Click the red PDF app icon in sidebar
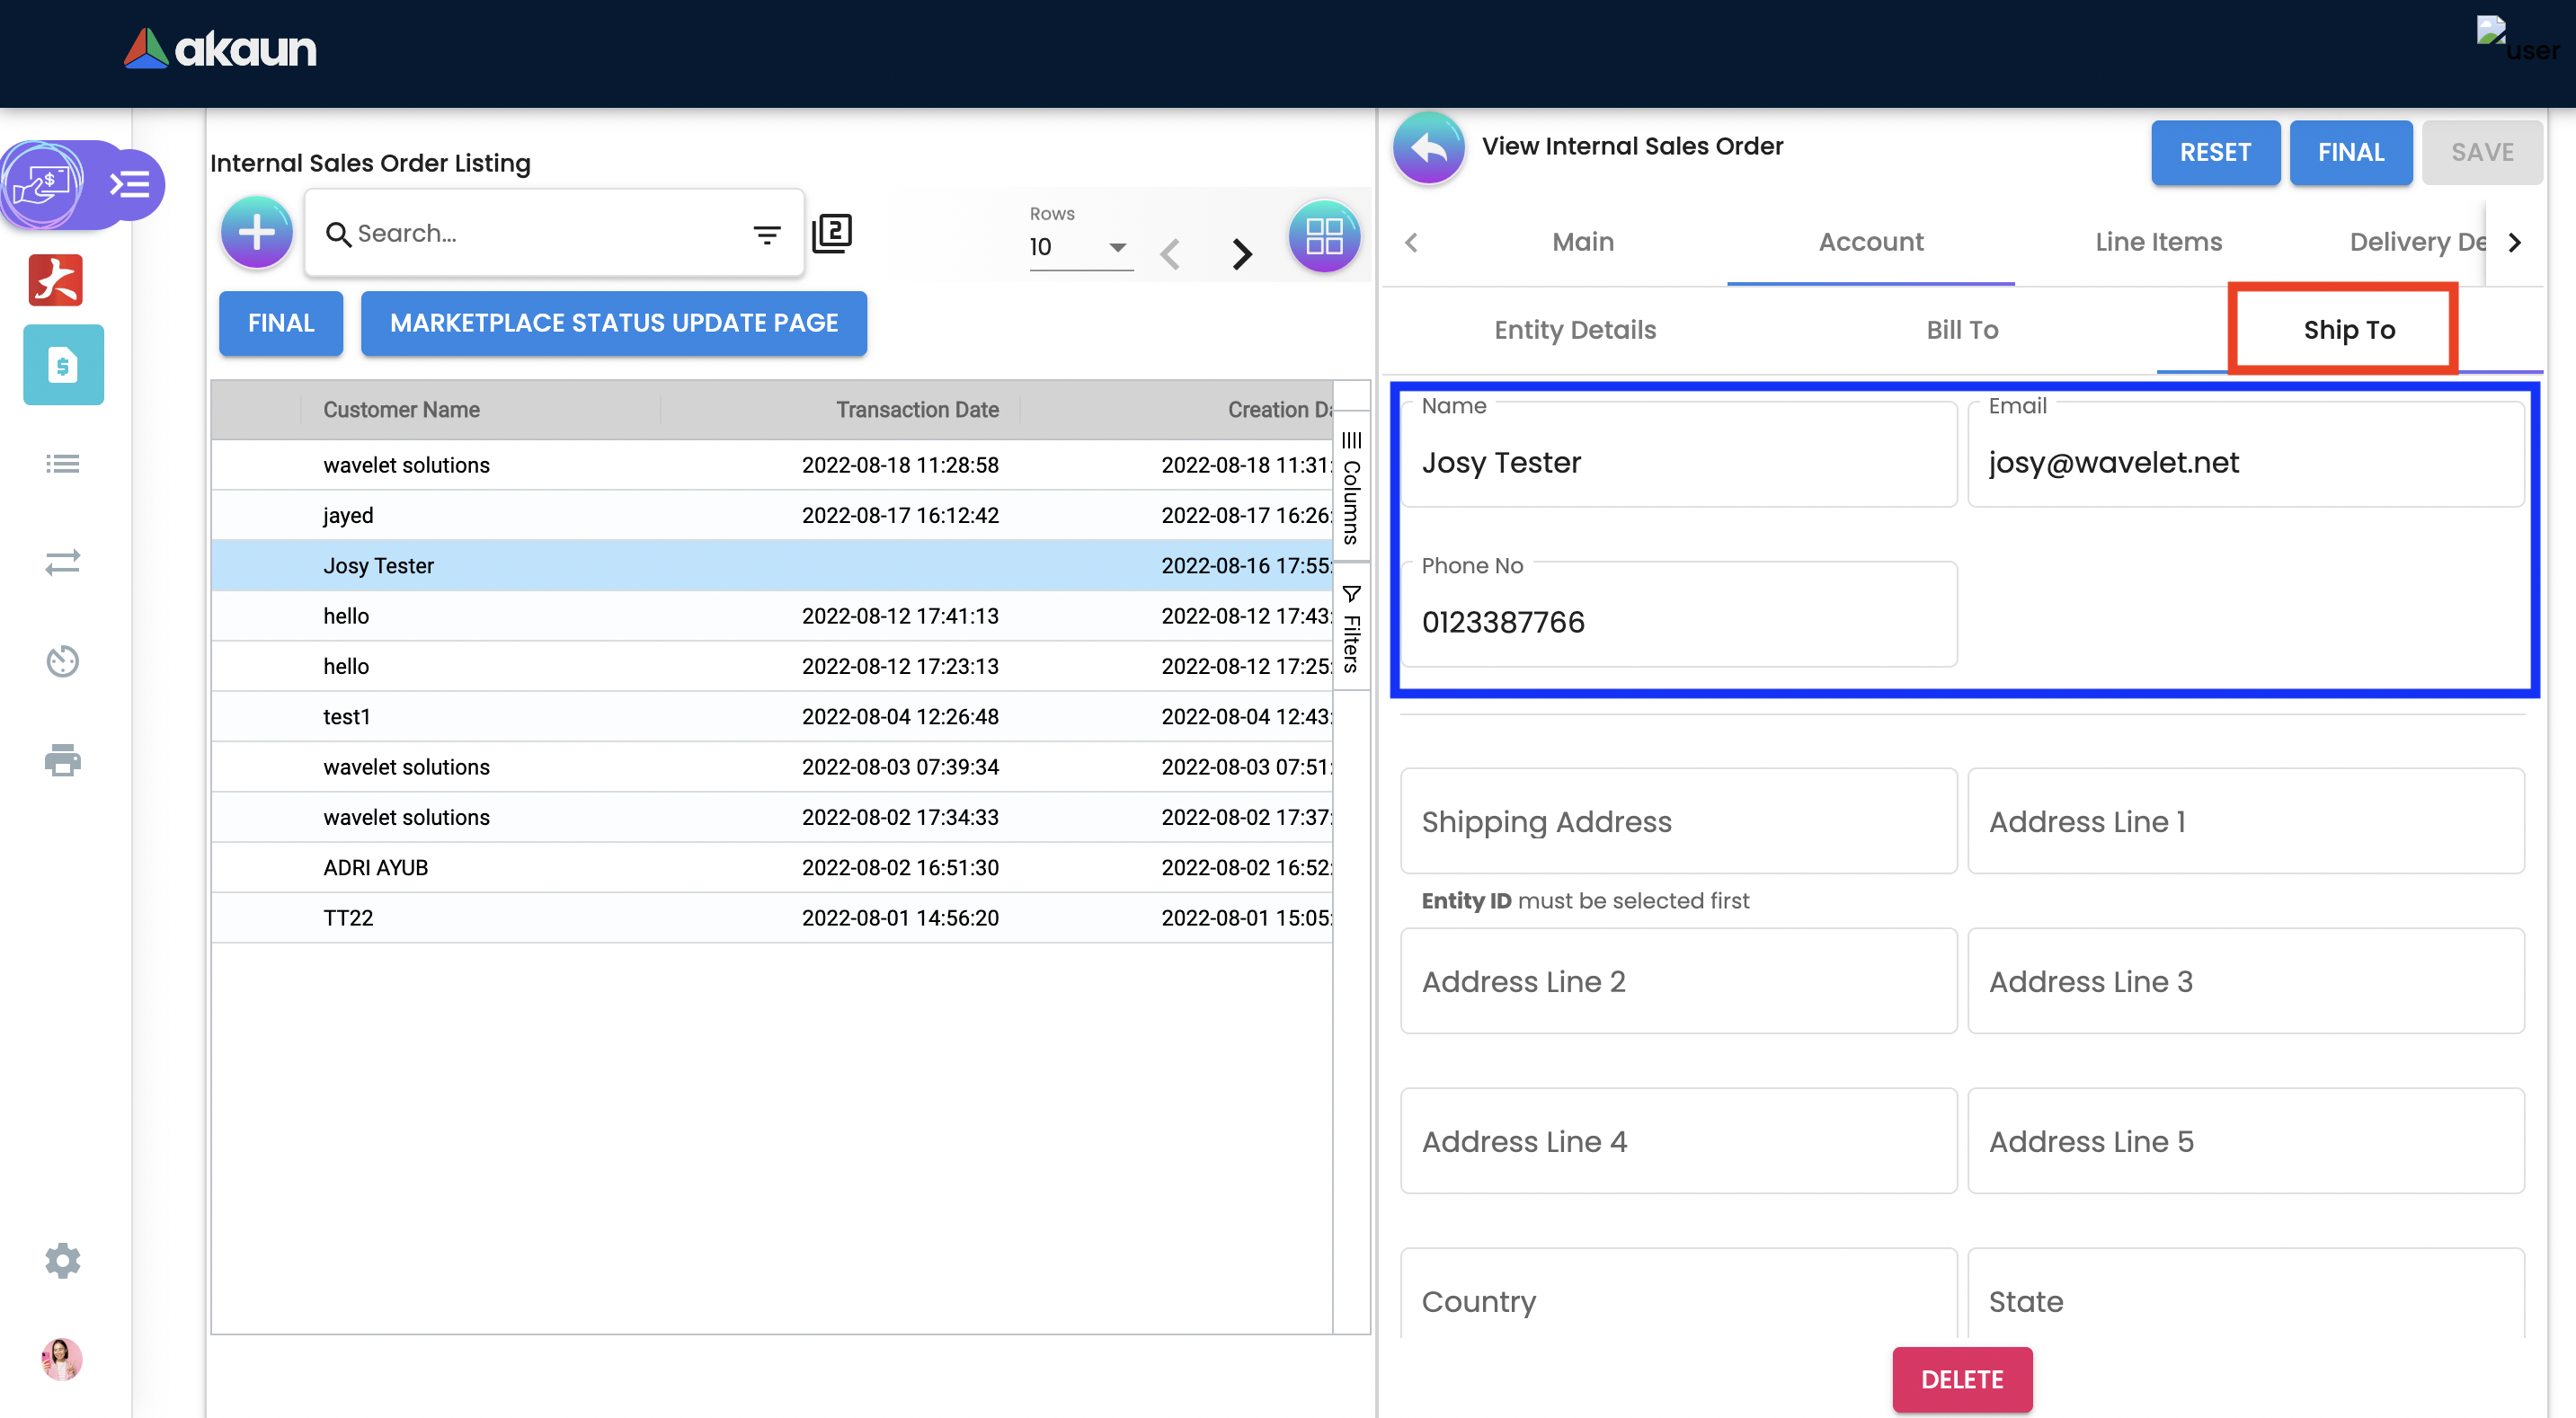This screenshot has width=2576, height=1418. point(55,280)
